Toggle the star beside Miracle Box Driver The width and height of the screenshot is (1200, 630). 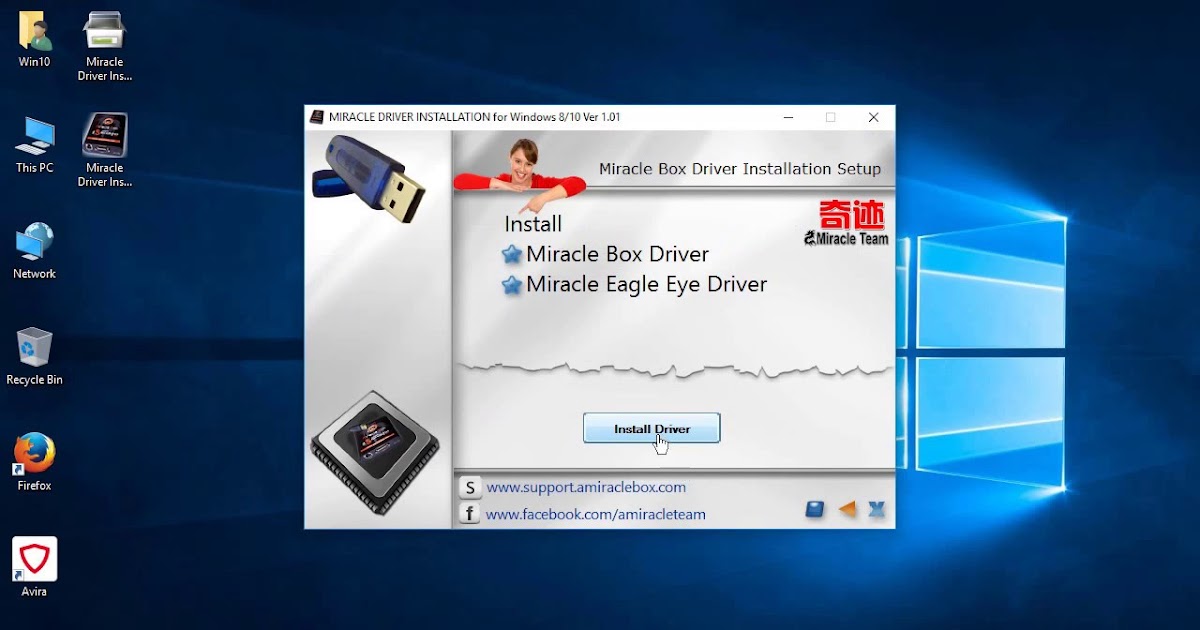point(512,254)
